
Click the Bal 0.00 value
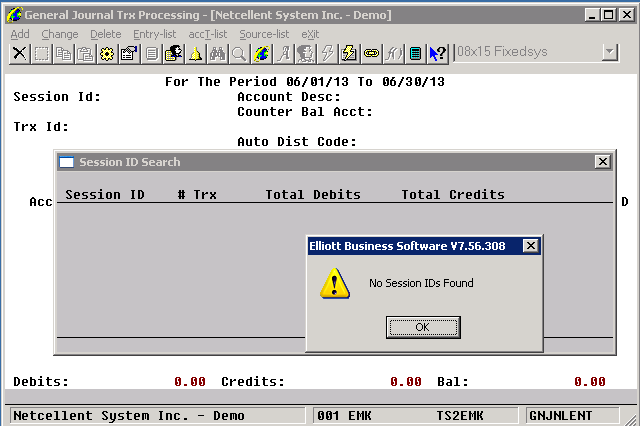(x=590, y=382)
